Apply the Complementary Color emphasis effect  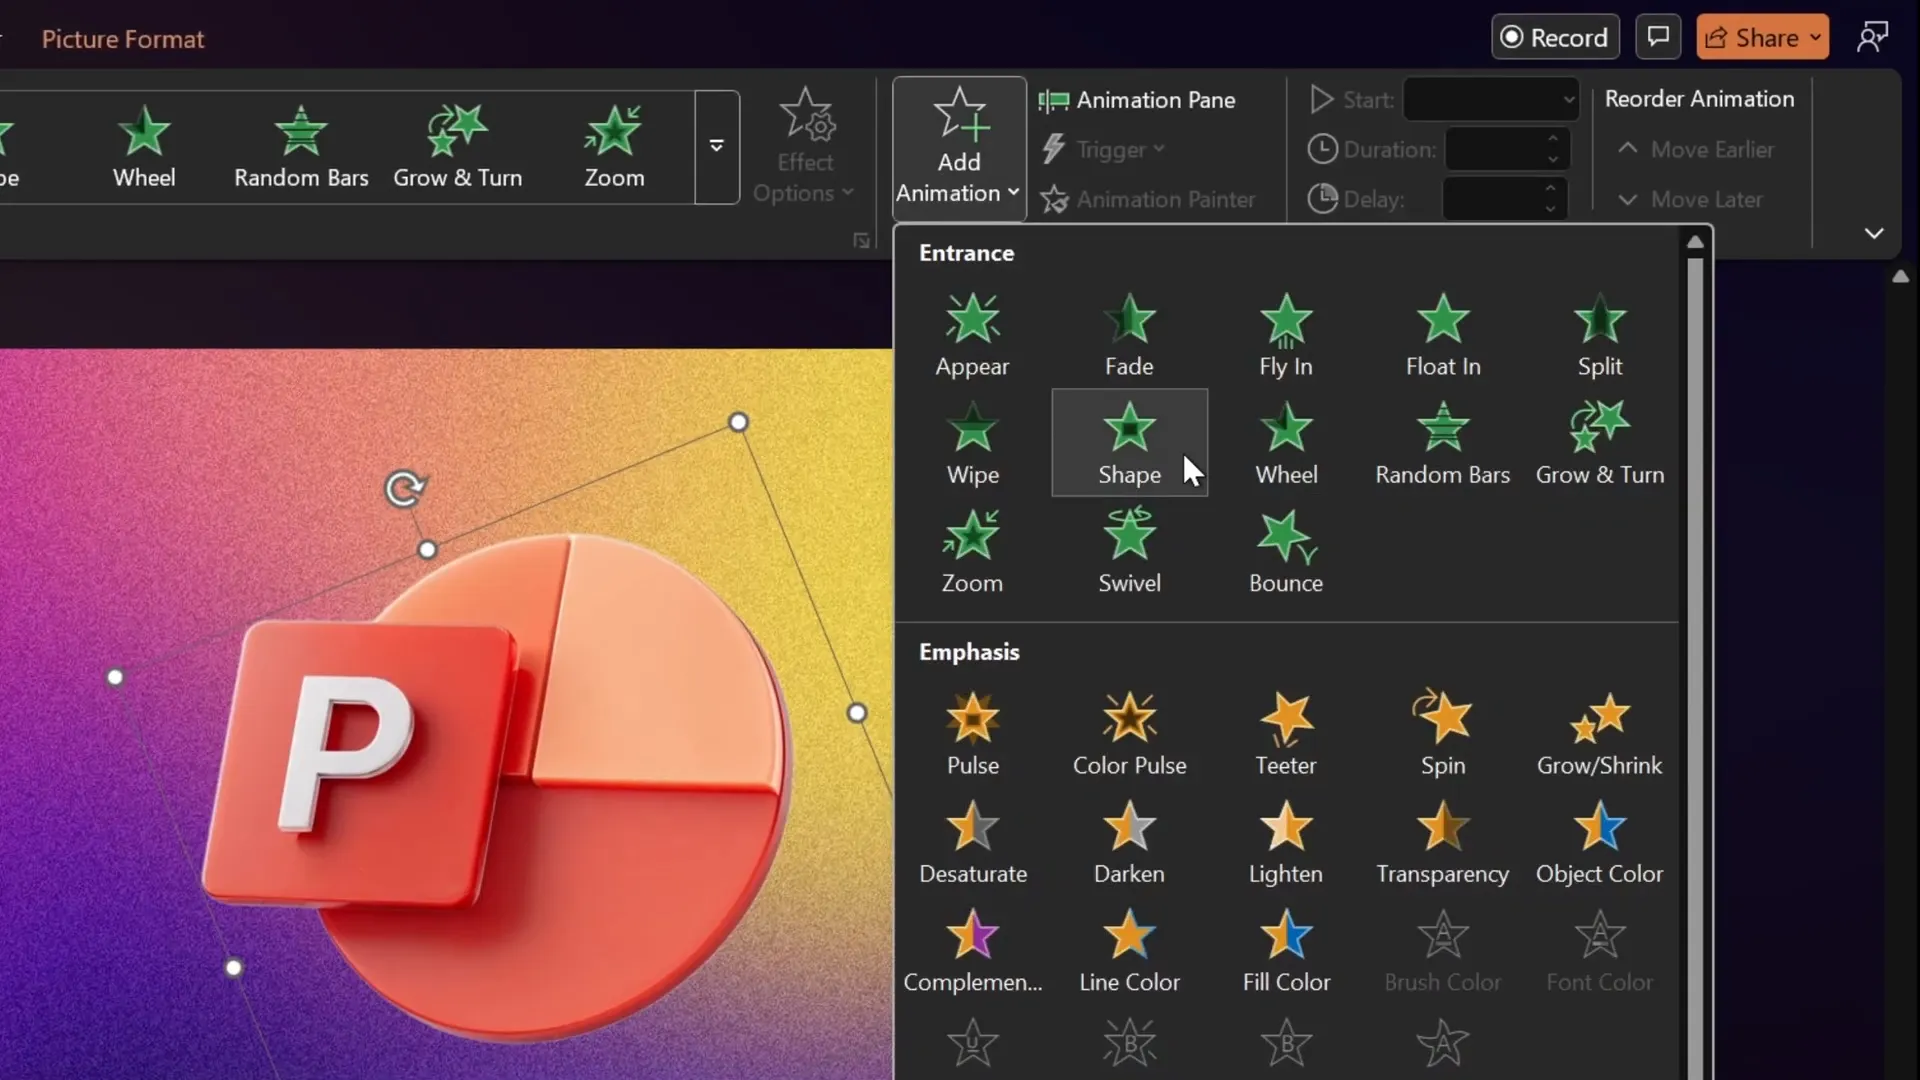click(972, 950)
